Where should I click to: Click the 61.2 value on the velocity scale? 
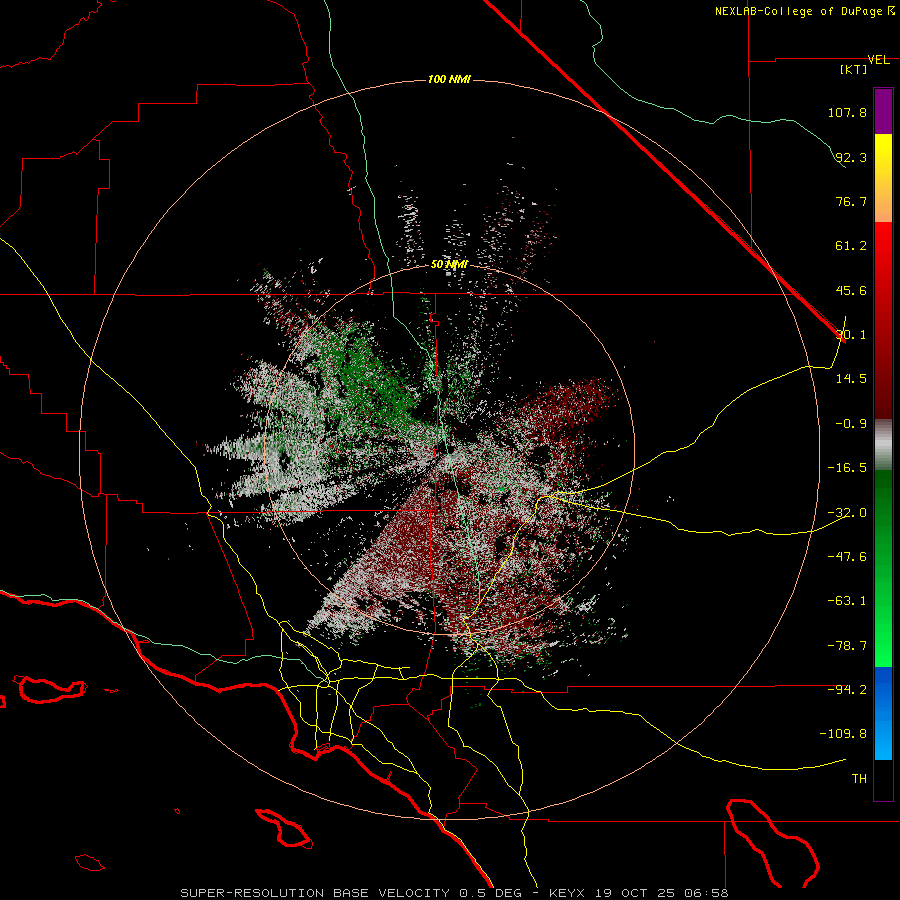(x=851, y=246)
